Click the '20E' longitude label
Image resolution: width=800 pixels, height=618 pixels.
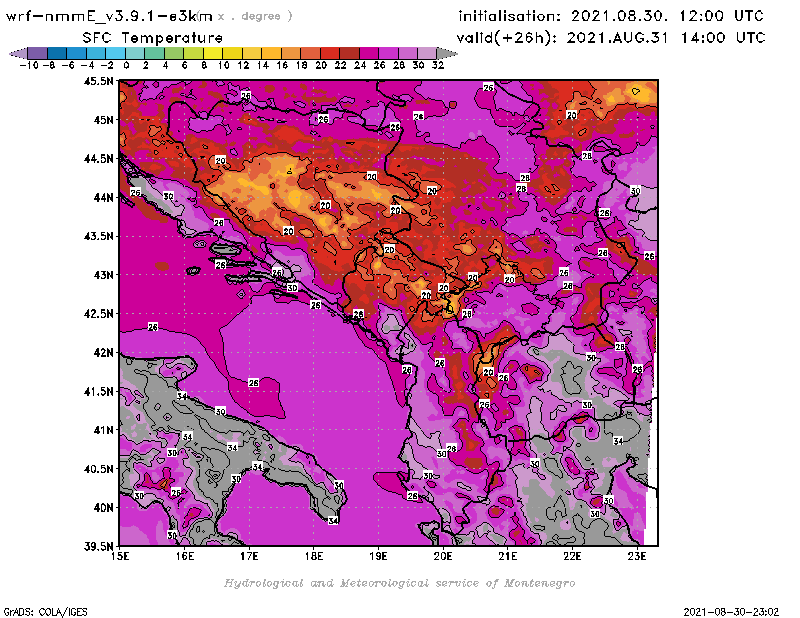point(443,556)
